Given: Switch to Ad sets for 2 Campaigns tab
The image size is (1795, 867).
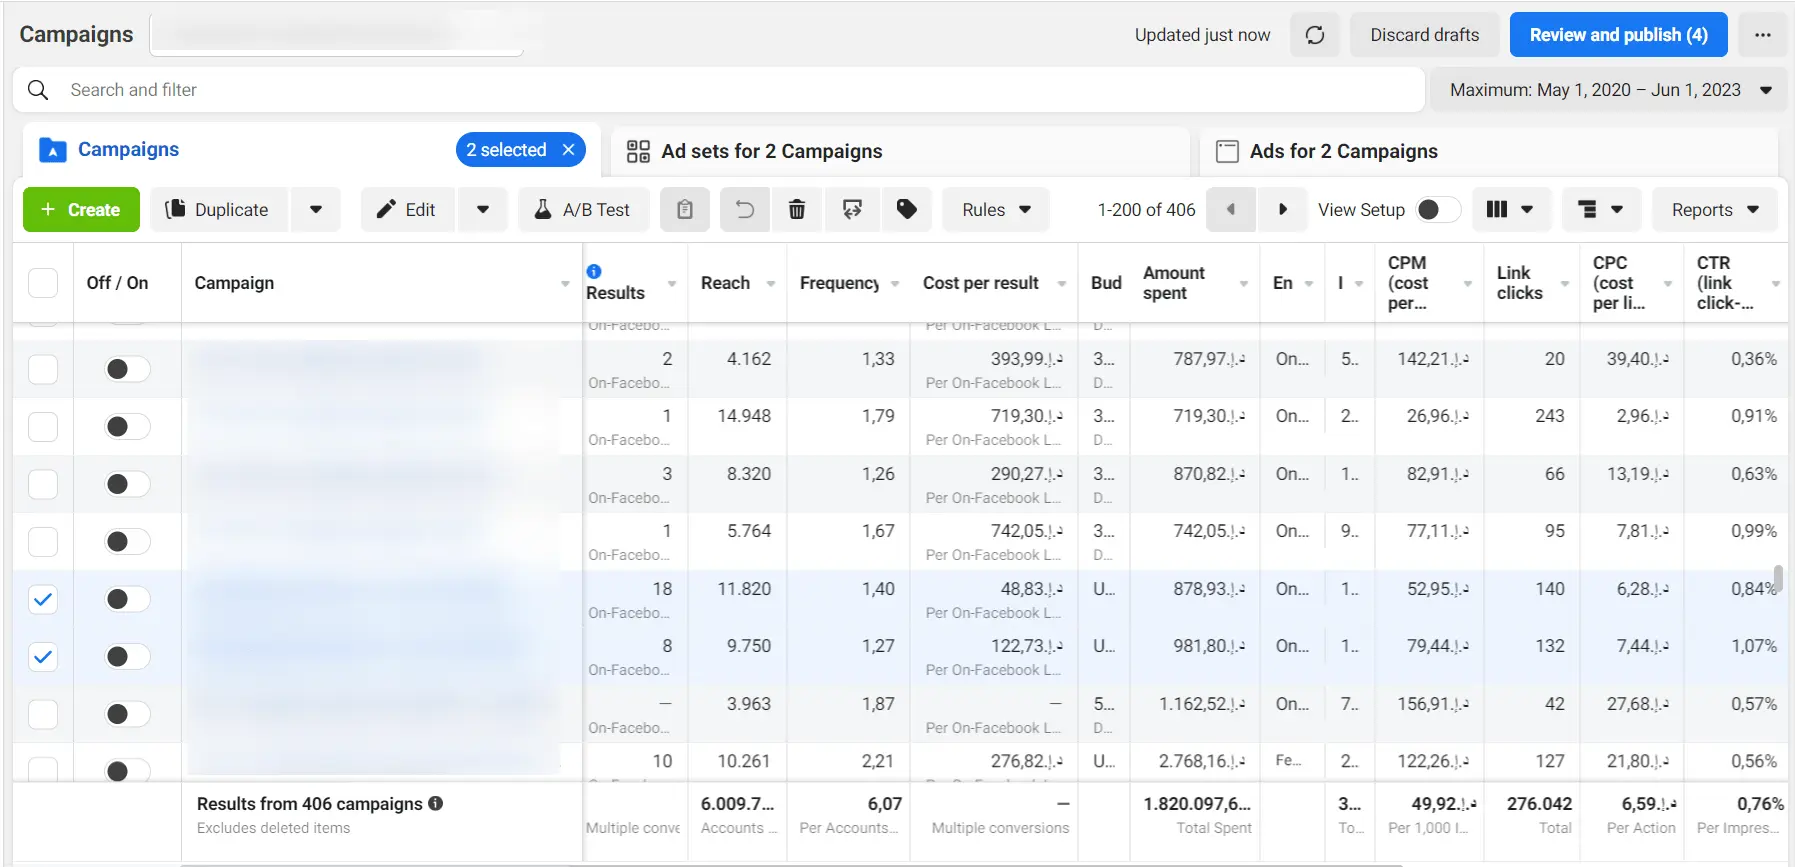Looking at the screenshot, I should coord(771,151).
